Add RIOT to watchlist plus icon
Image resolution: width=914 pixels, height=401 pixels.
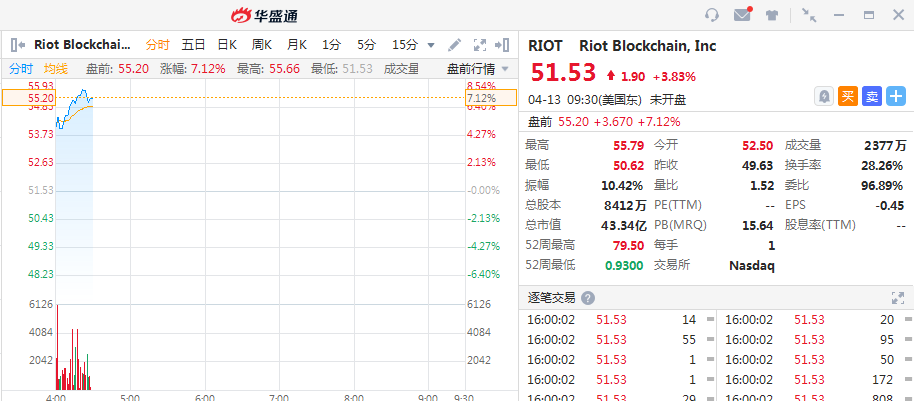896,96
